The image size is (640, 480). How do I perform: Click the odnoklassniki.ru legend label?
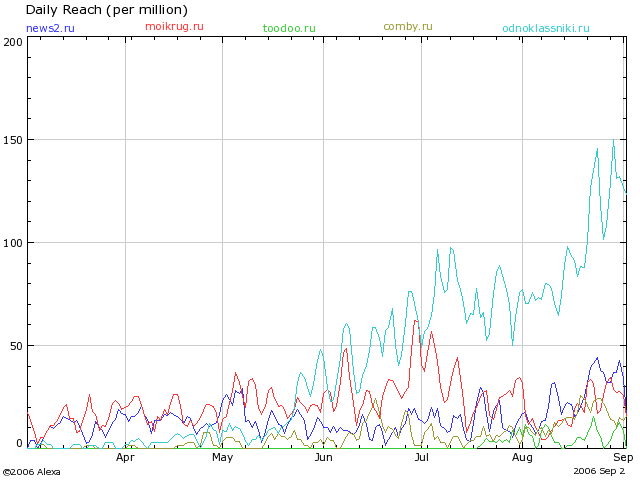546,28
